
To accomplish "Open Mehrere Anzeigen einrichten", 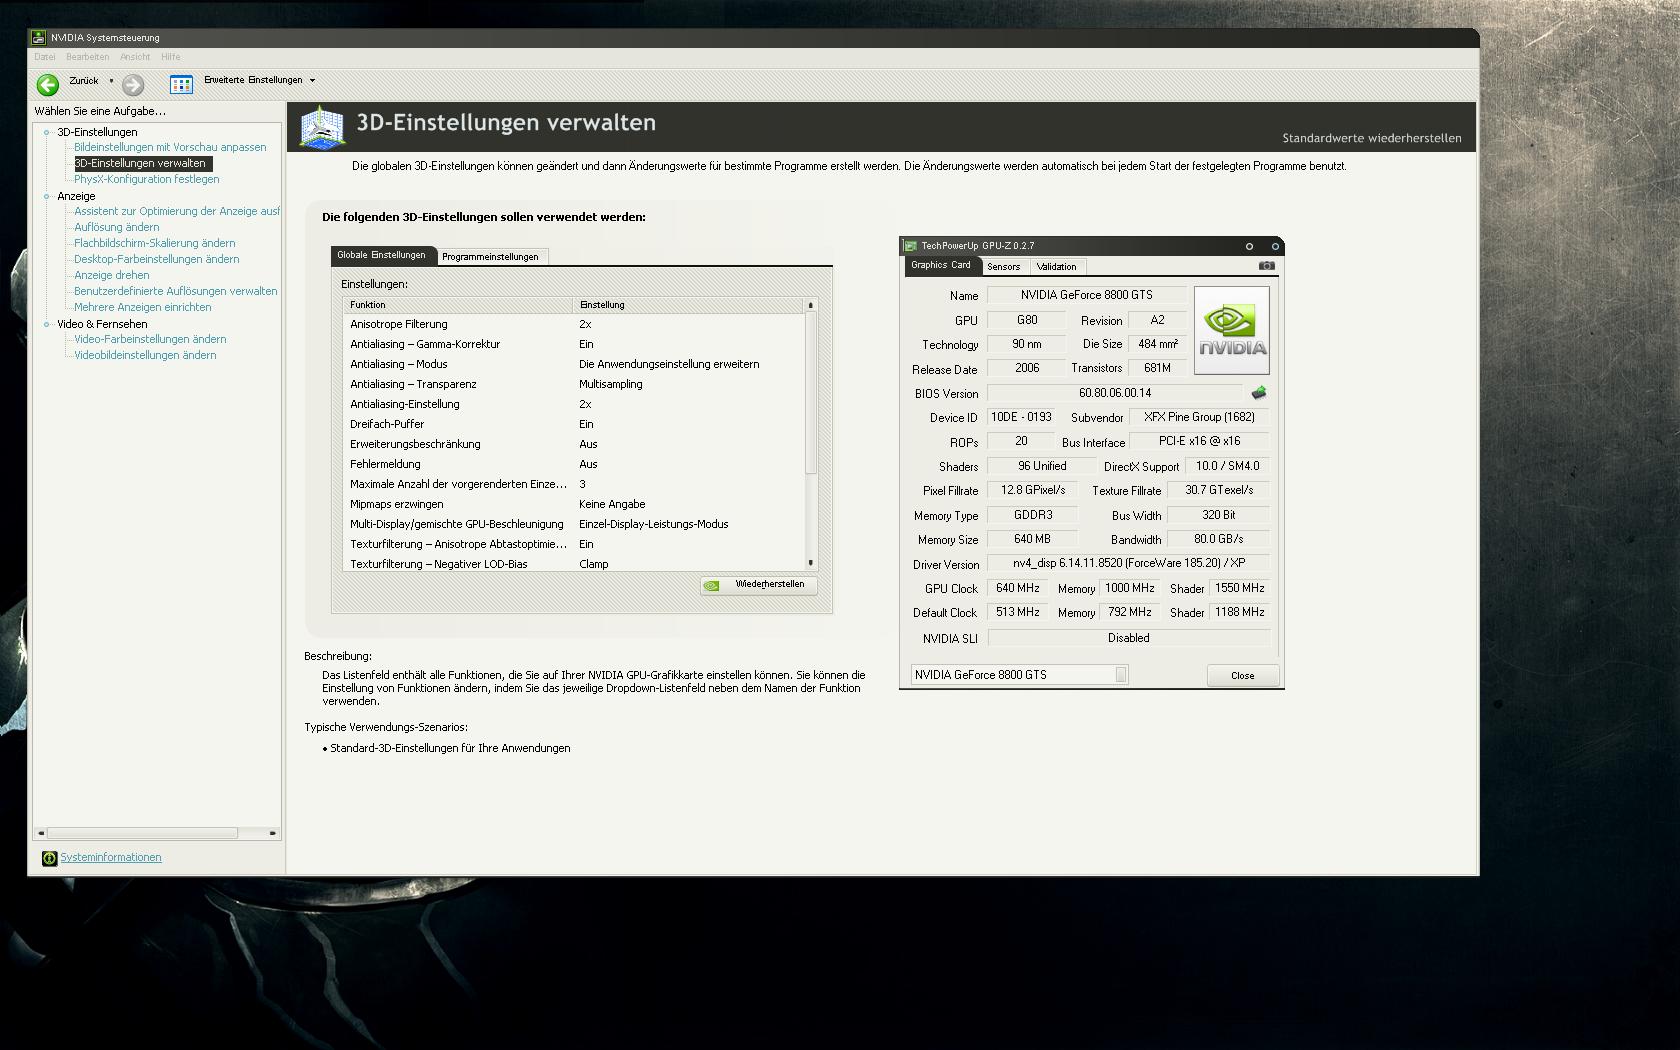I will pyautogui.click(x=143, y=307).
